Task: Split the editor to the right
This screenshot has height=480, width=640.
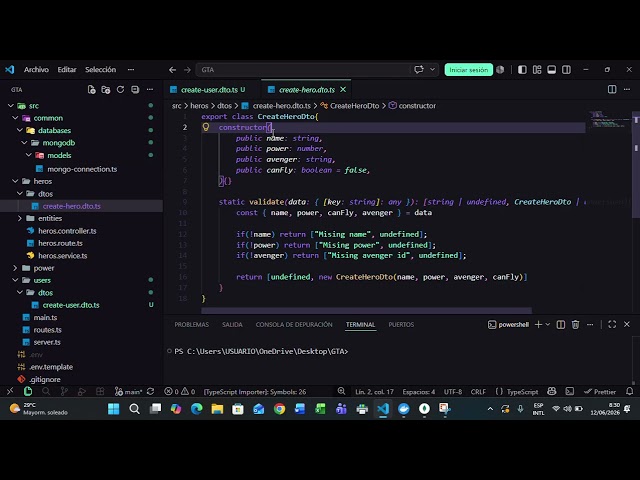Action: click(x=612, y=89)
